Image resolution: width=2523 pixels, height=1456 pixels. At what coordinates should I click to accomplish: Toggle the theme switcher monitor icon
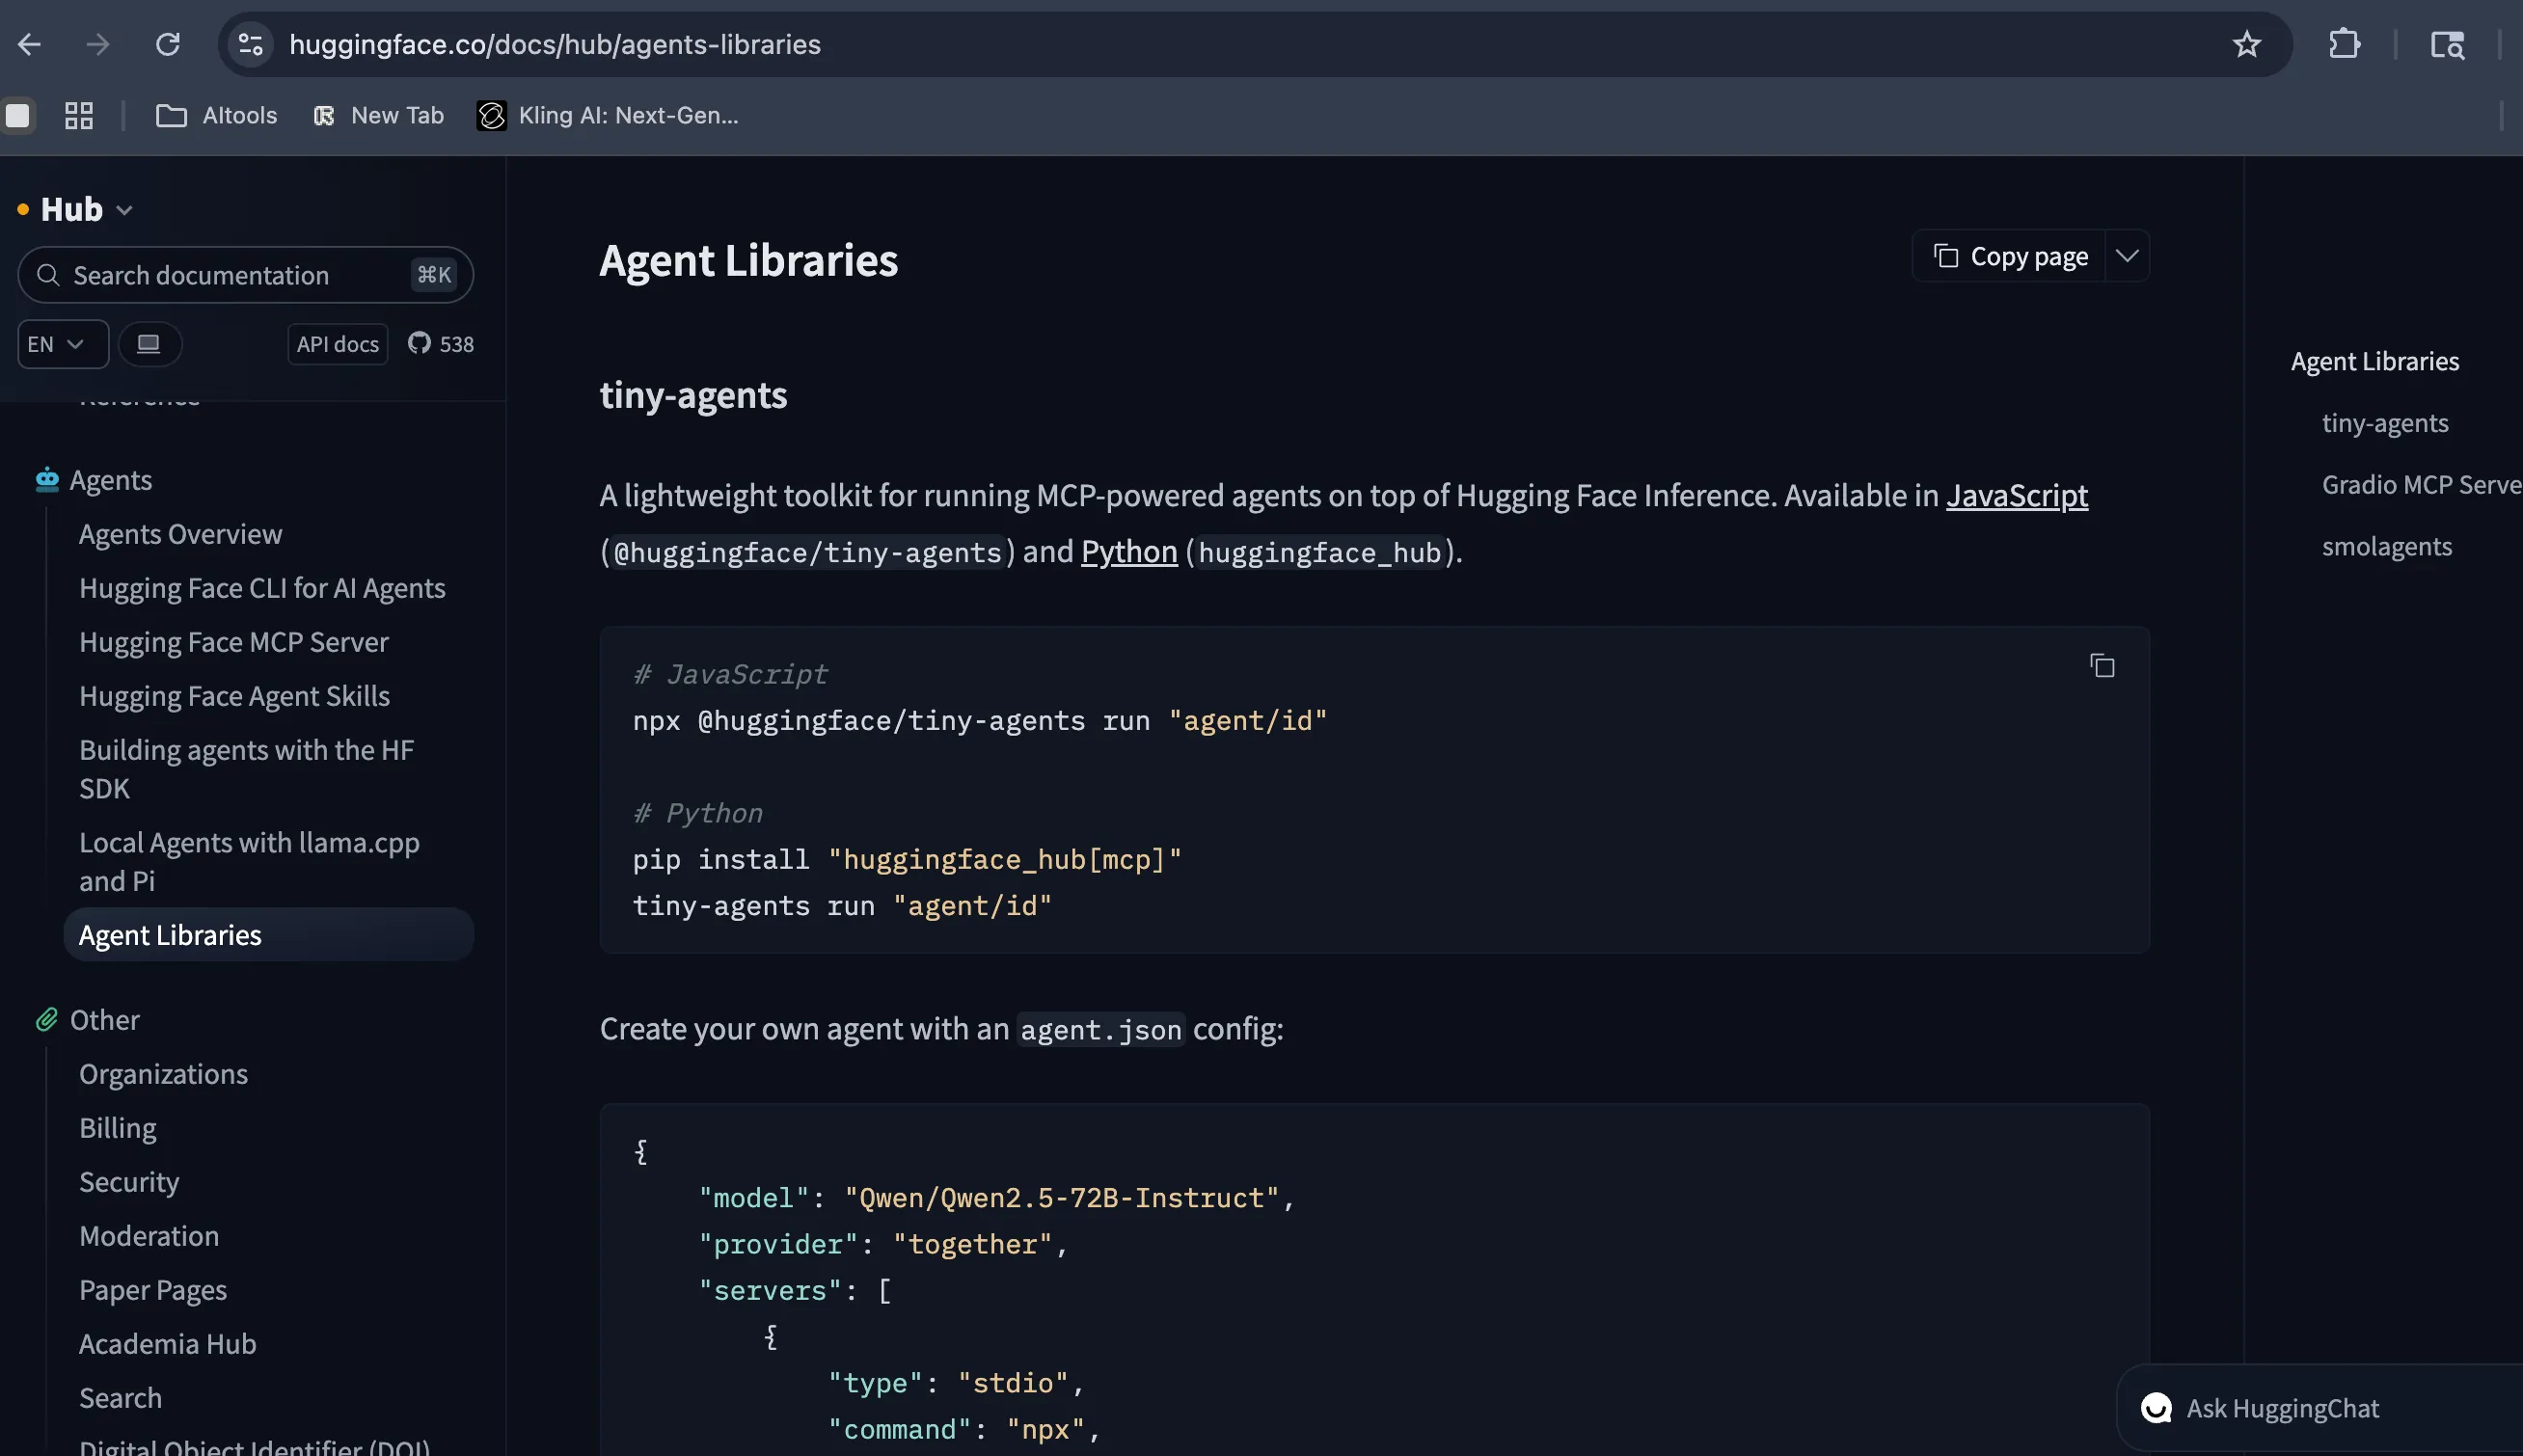(x=149, y=343)
